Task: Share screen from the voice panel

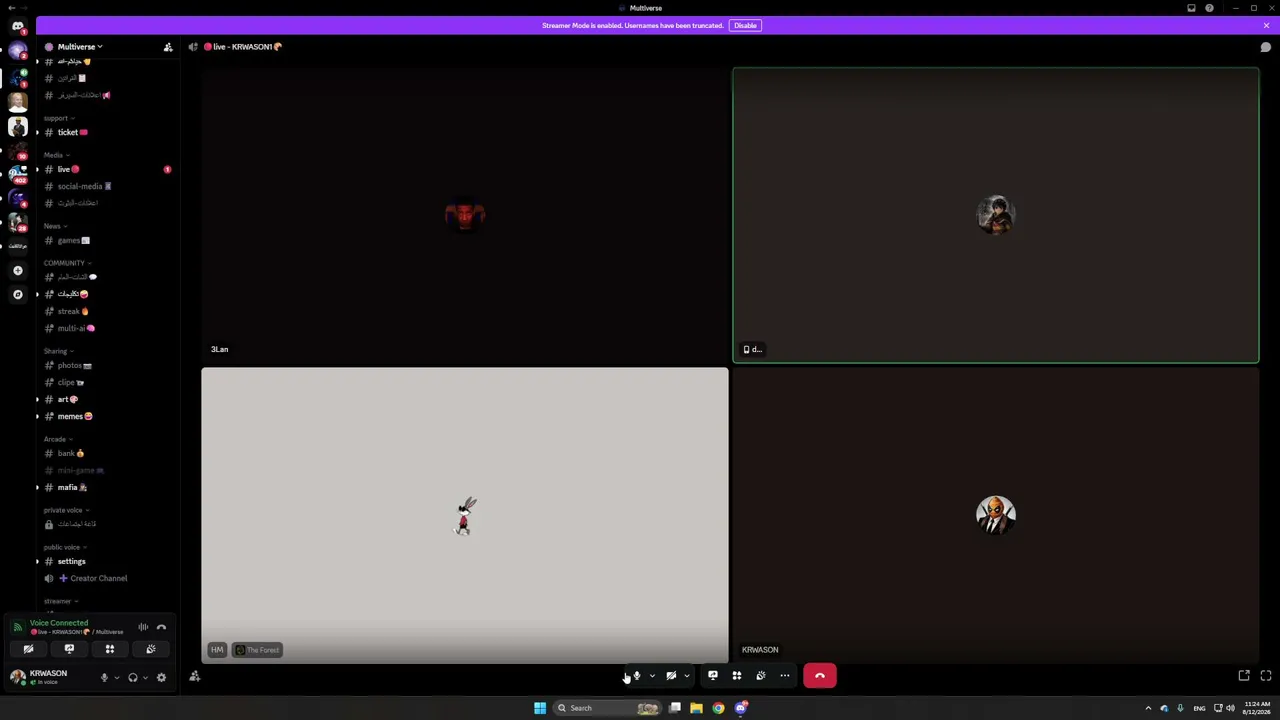Action: 69,649
